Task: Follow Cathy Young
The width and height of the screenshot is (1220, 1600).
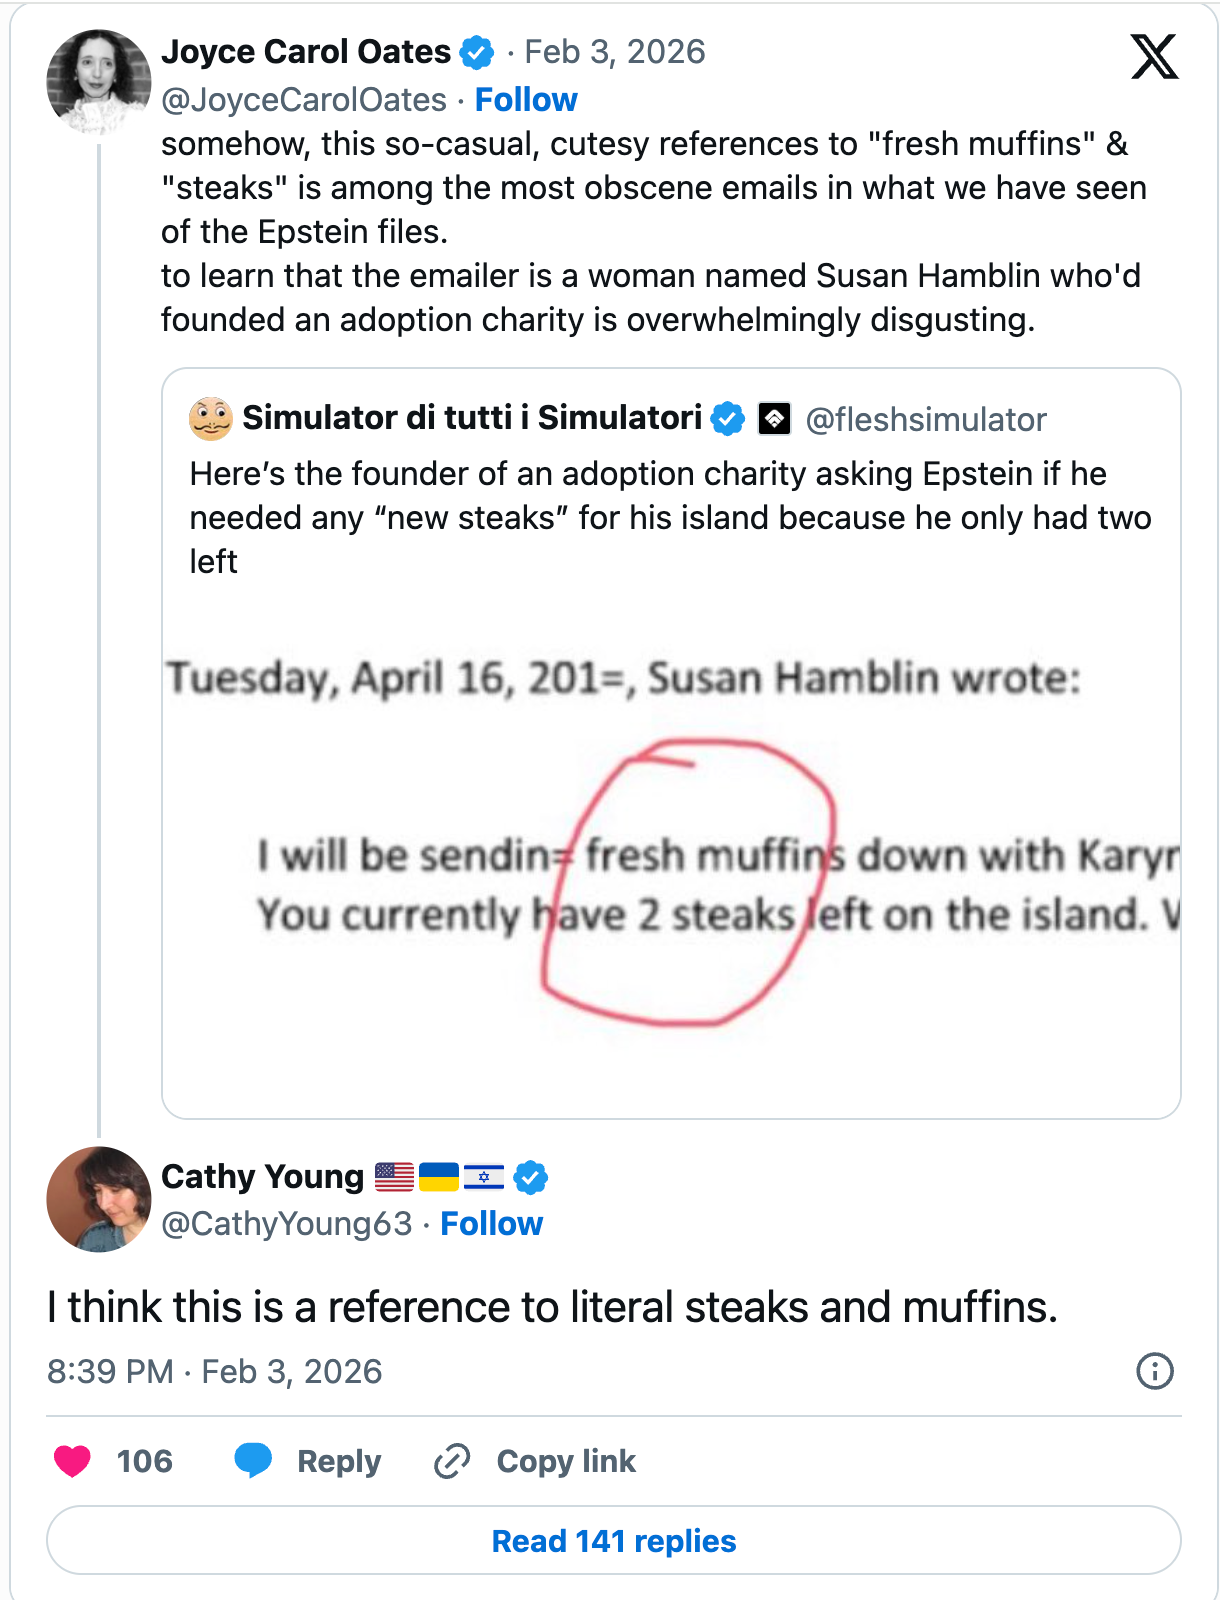Action: pos(491,1224)
